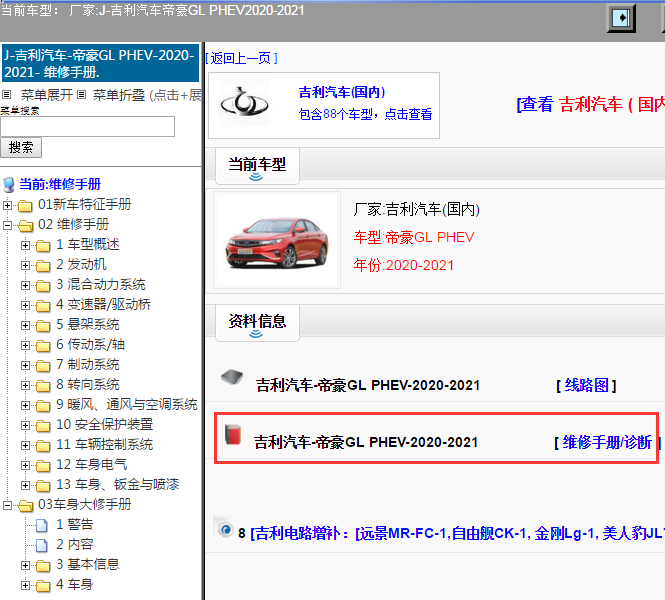Select tree item 13 车身、钣金与喷漆

(x=117, y=485)
